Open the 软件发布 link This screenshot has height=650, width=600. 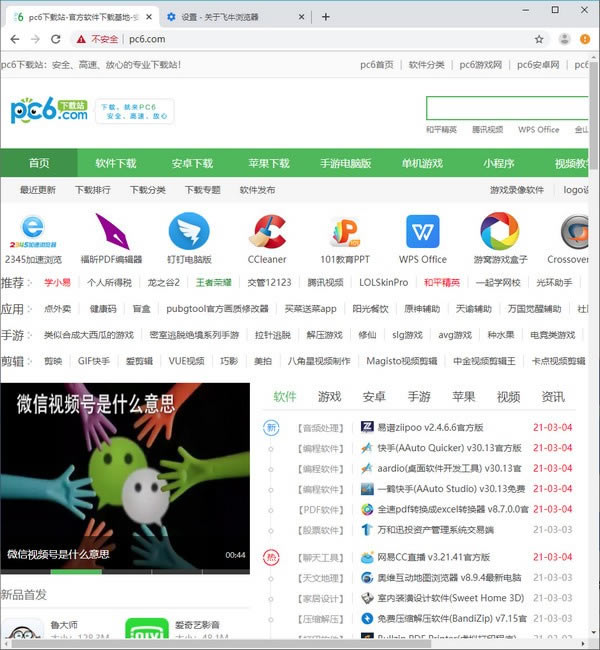click(x=257, y=190)
